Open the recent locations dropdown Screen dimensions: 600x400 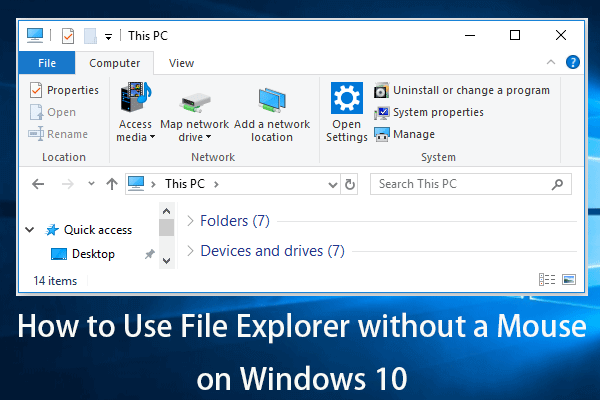tap(91, 184)
